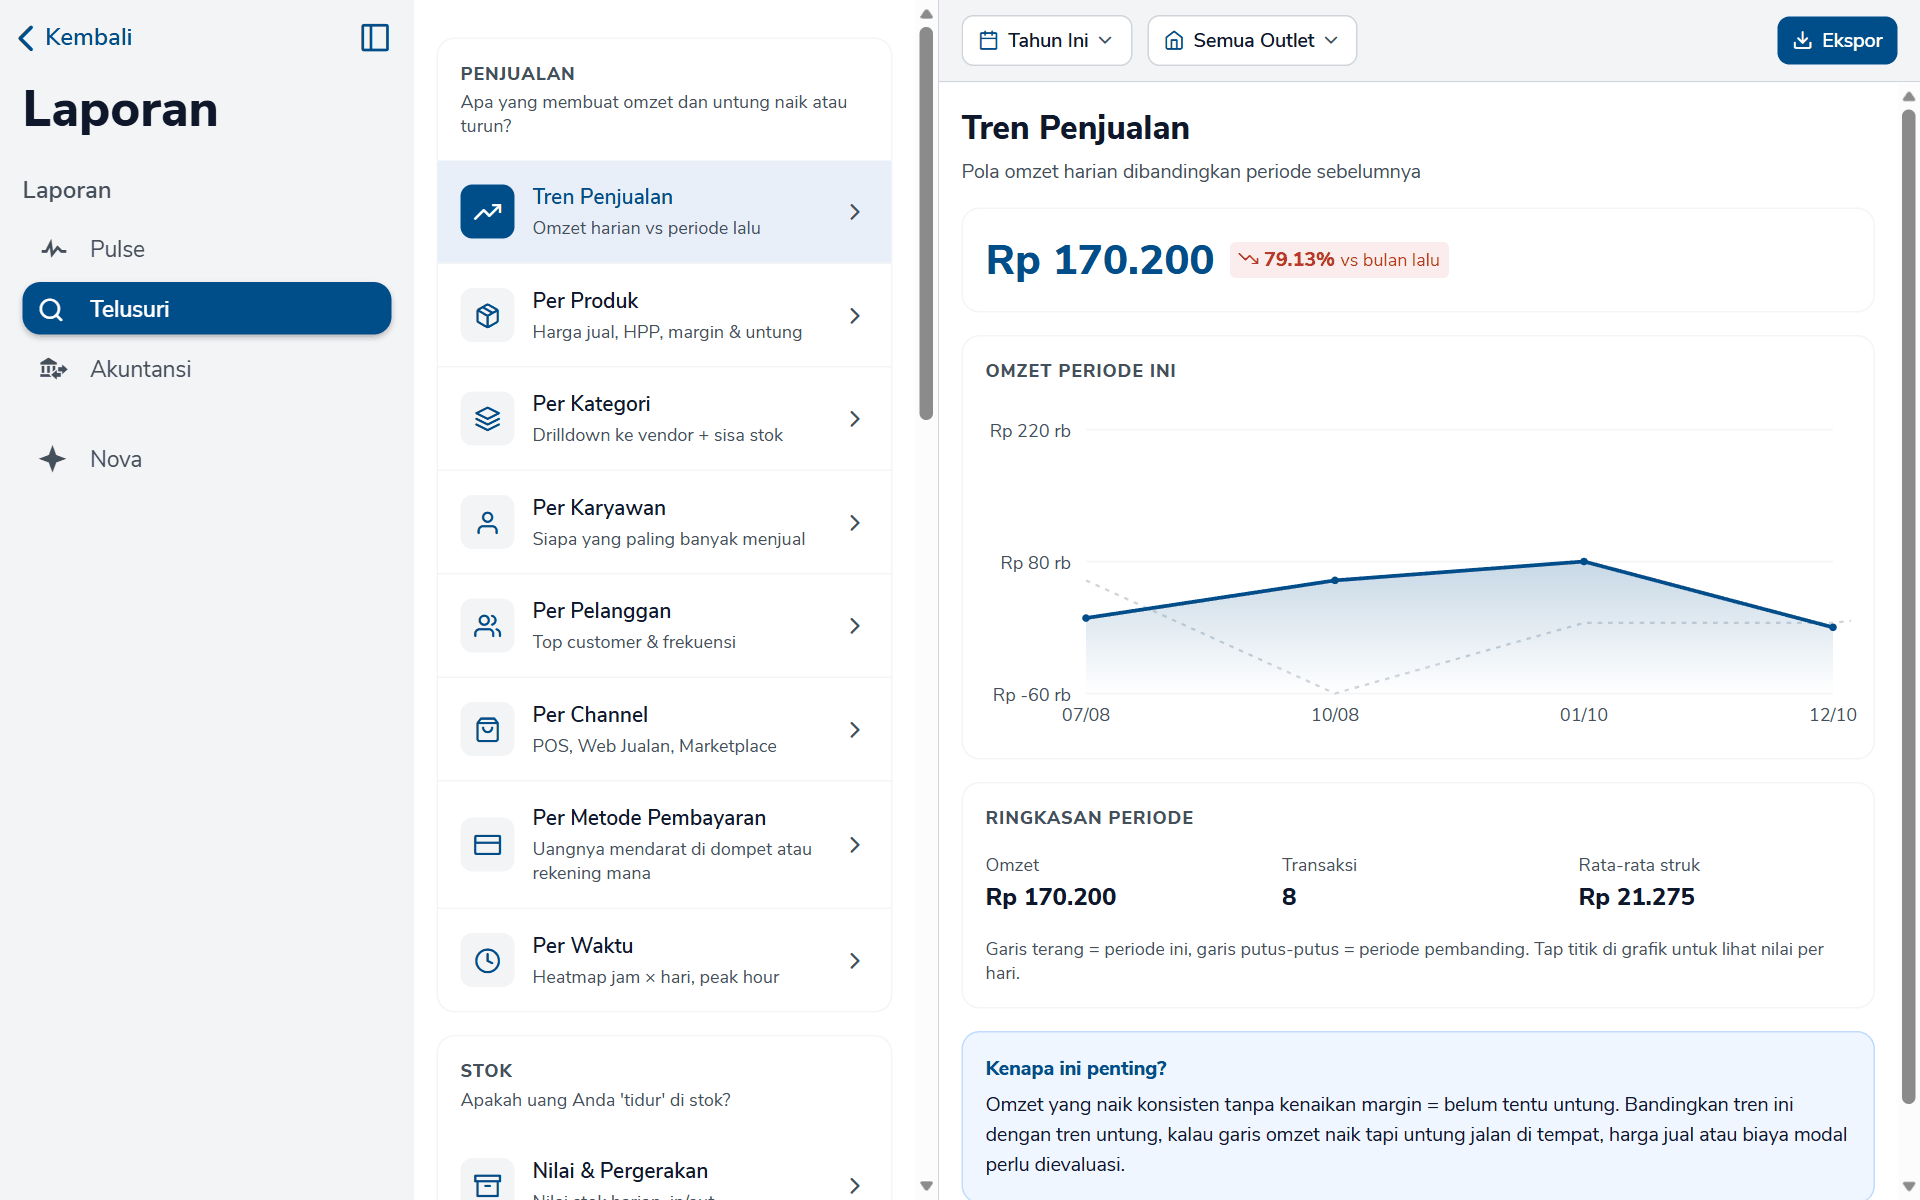Click the home icon in Semua Outlet
Screen dimensions: 1920x1200
[x=1174, y=41]
